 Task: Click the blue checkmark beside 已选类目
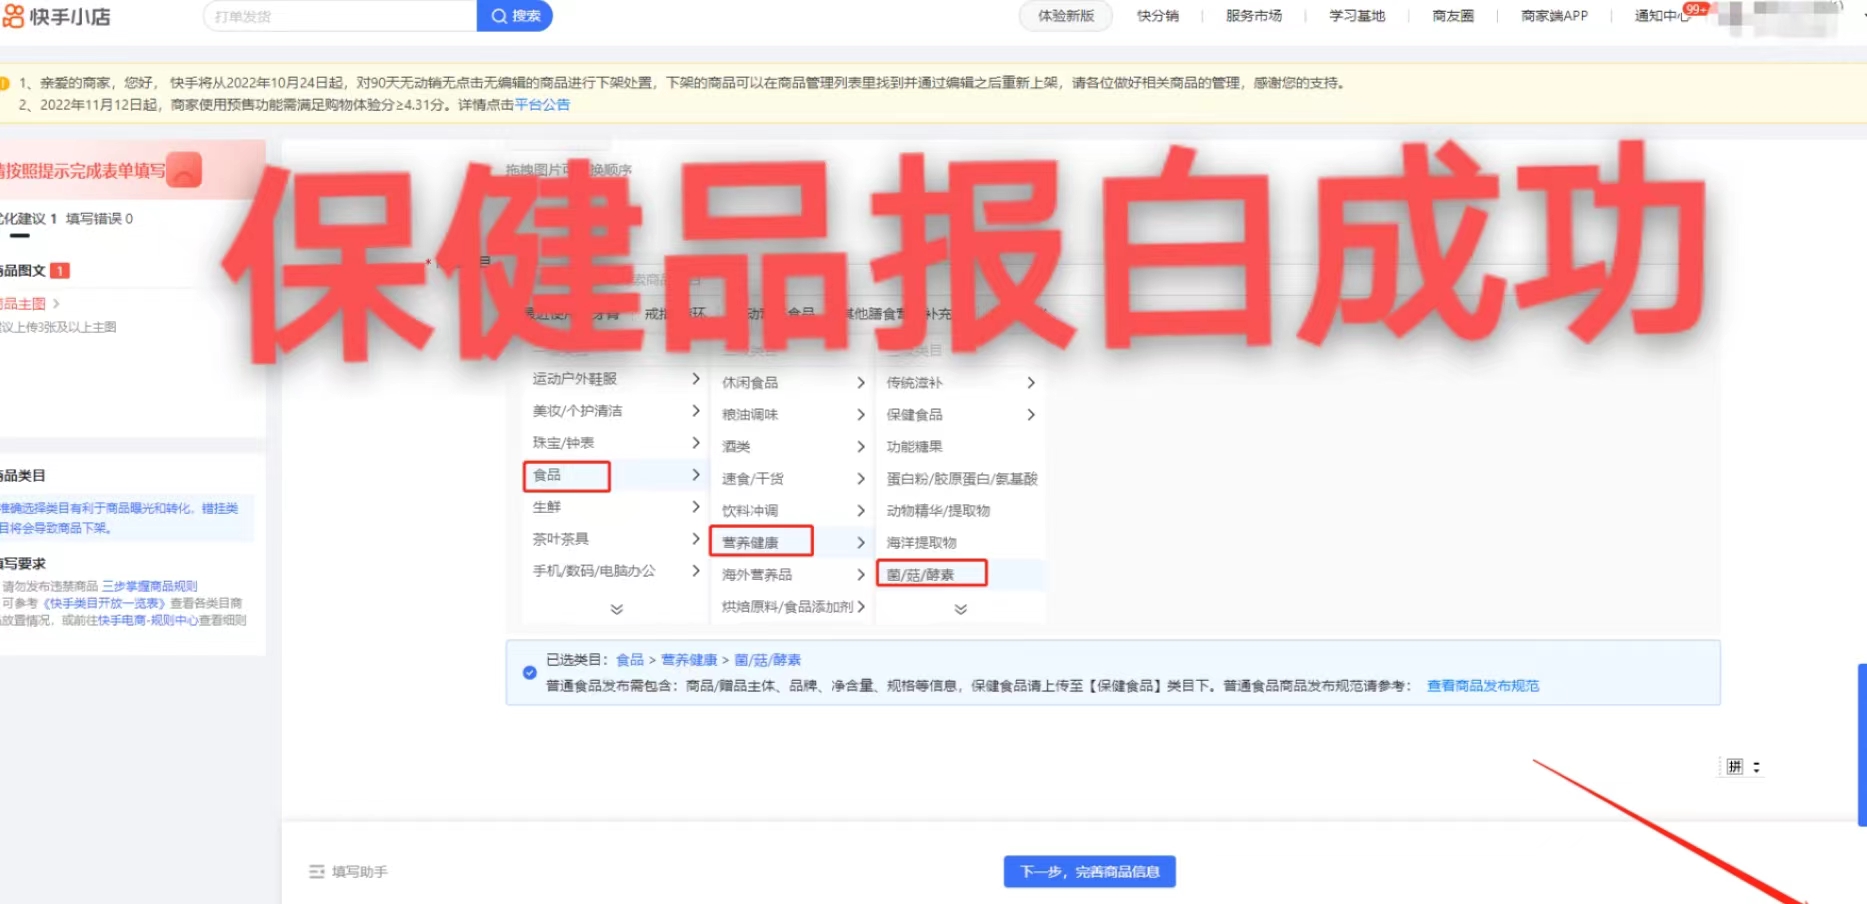[x=529, y=672]
